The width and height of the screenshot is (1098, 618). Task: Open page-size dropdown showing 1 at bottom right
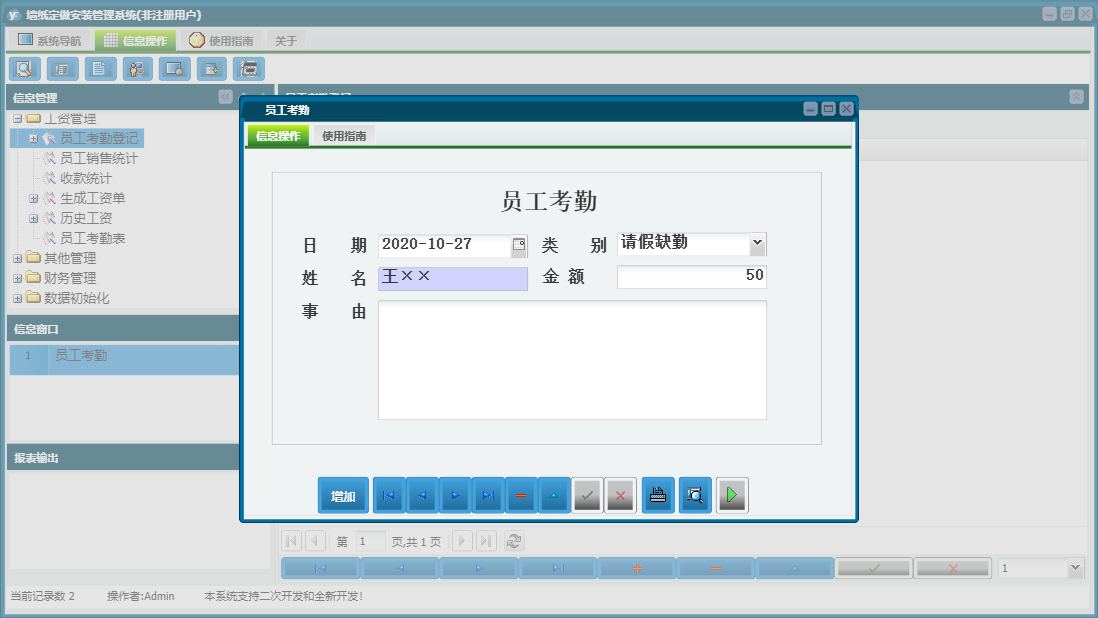pos(1075,568)
